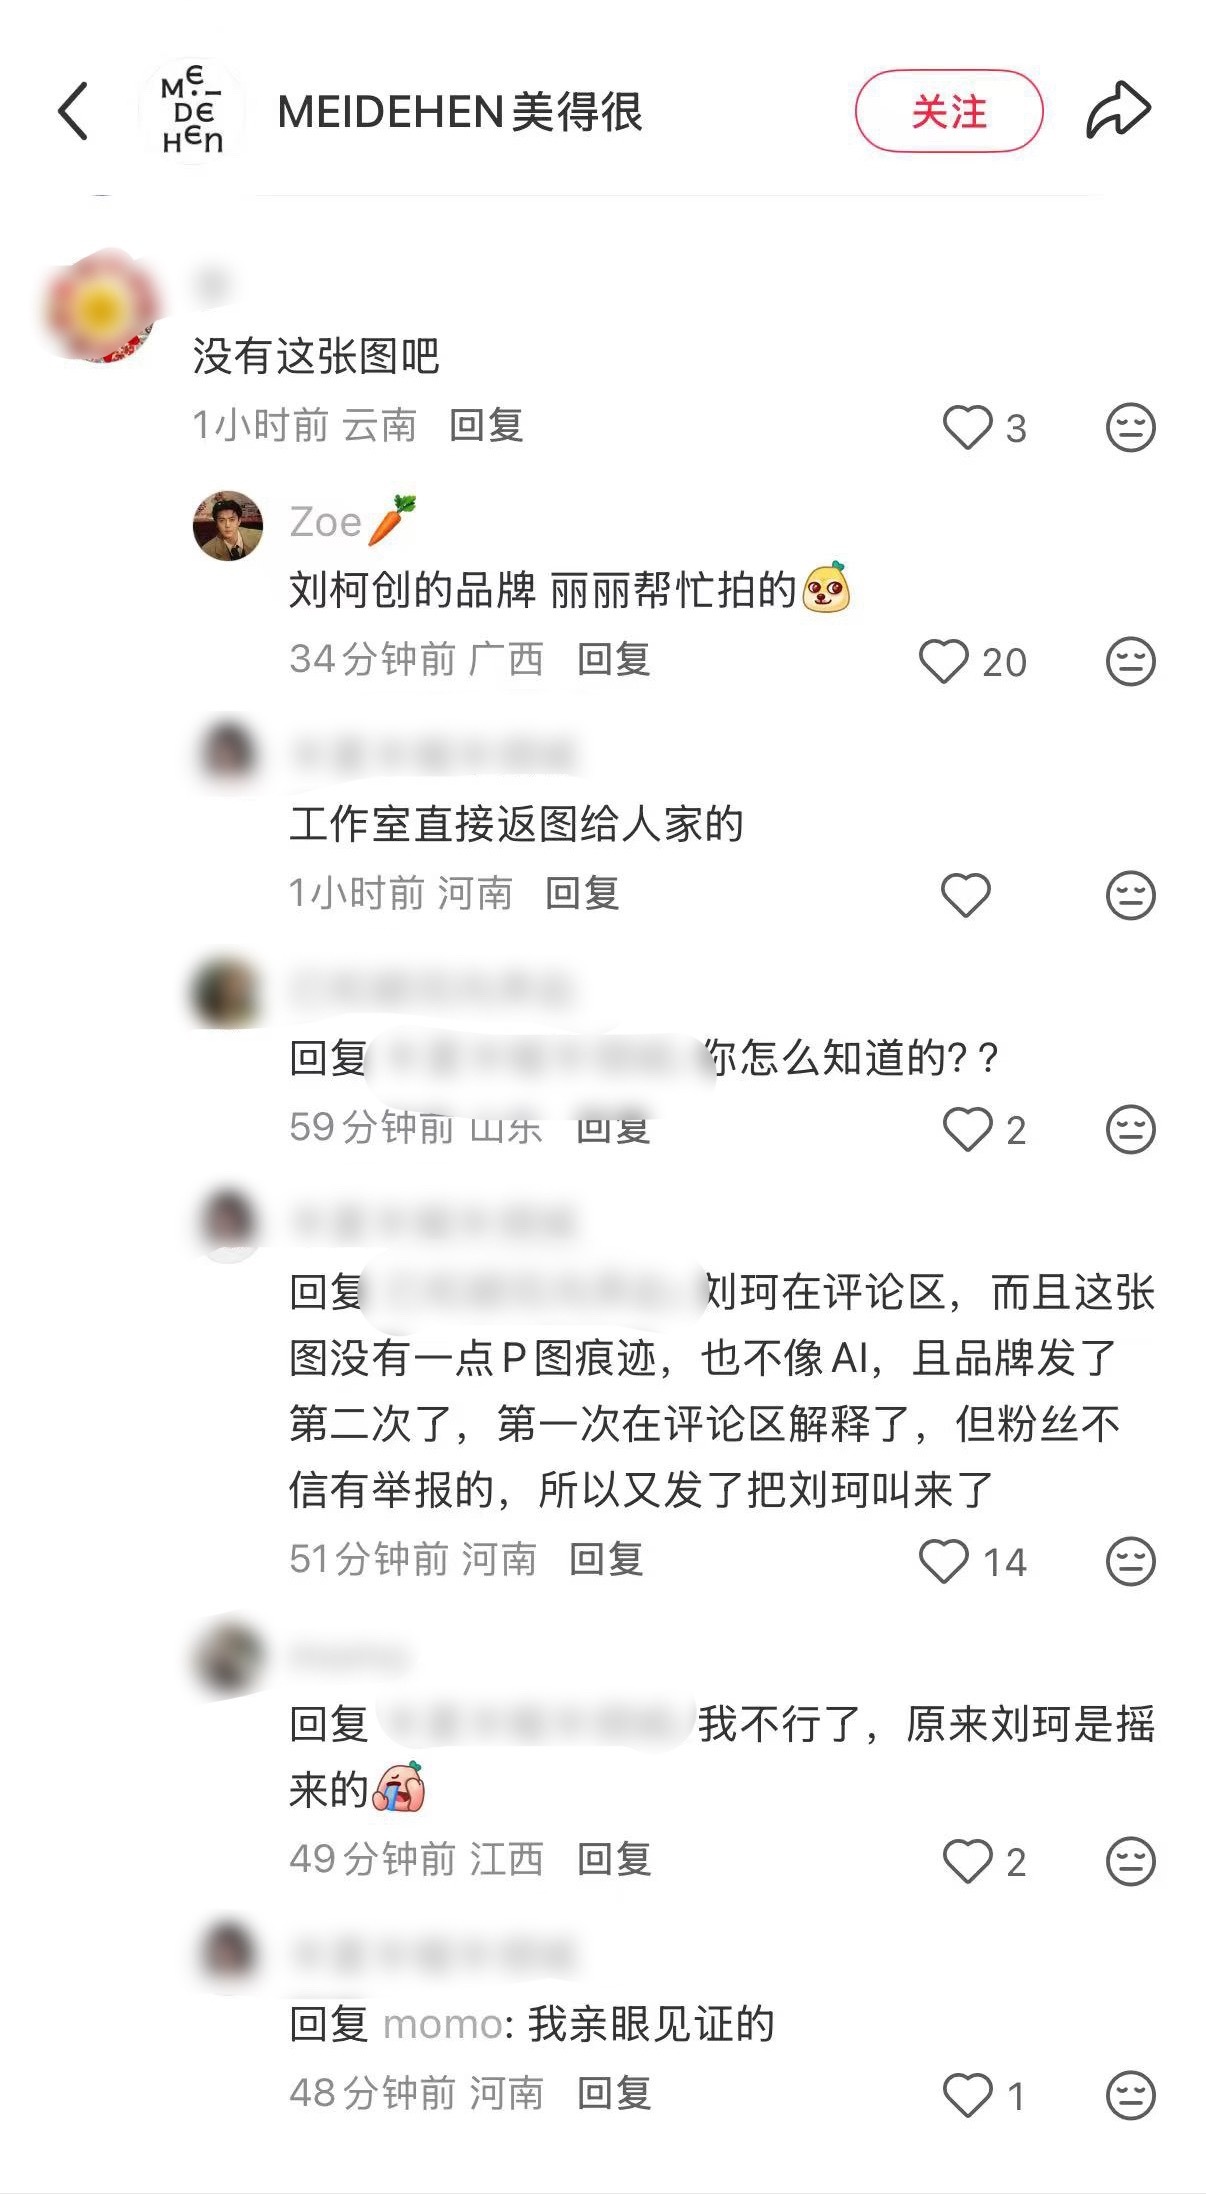
Task: Reply to the 云南 comment via 回复
Action: [486, 426]
